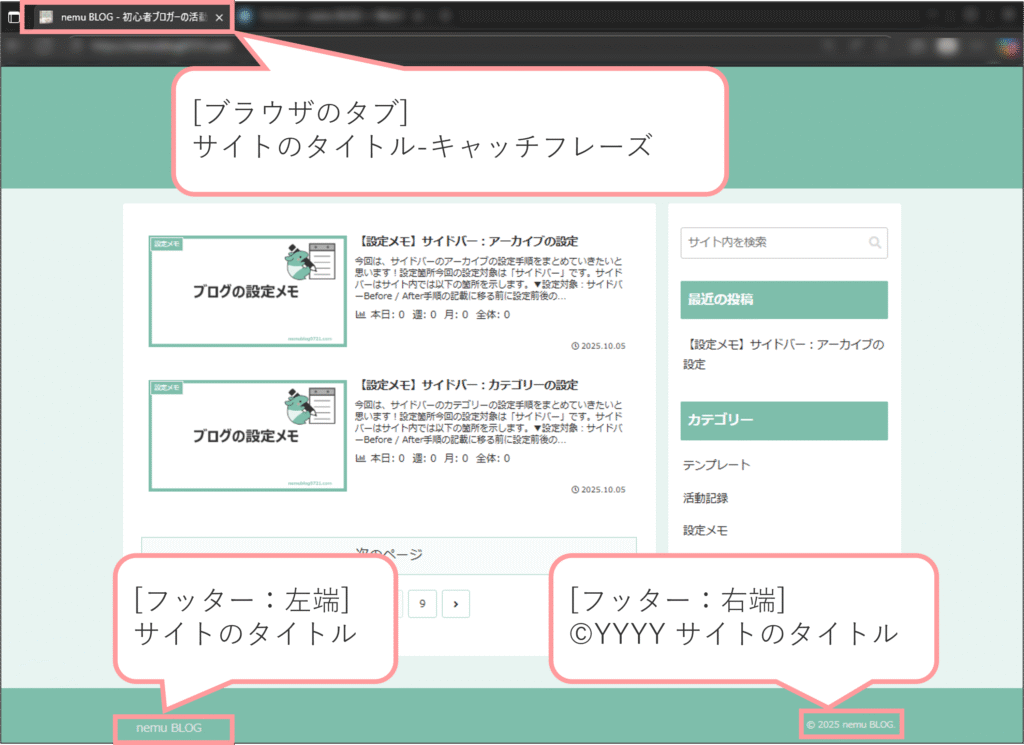
Task: Click view-count chart icon on アーカイブの設定 post
Action: coord(361,315)
